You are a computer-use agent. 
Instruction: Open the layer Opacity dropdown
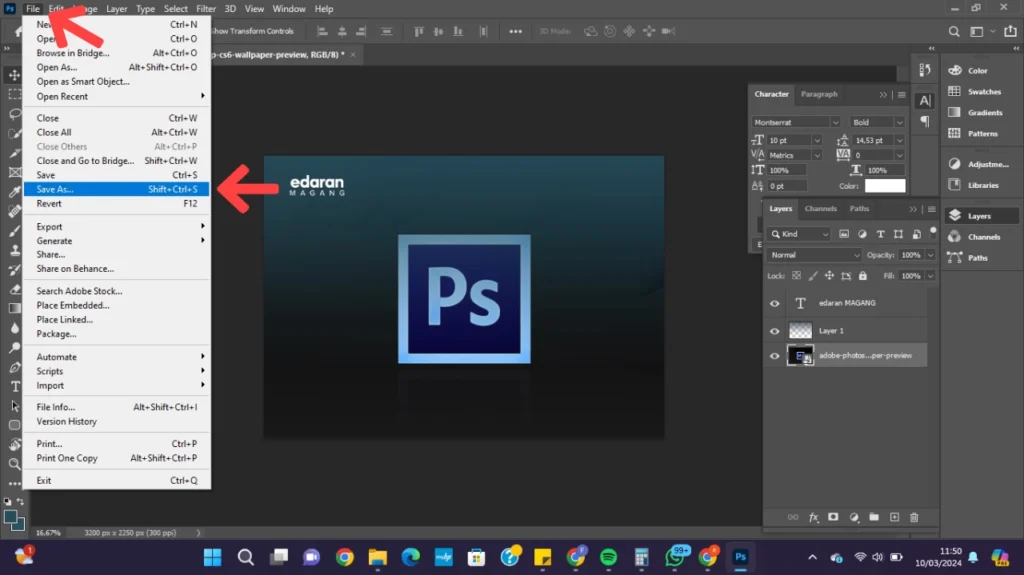931,255
